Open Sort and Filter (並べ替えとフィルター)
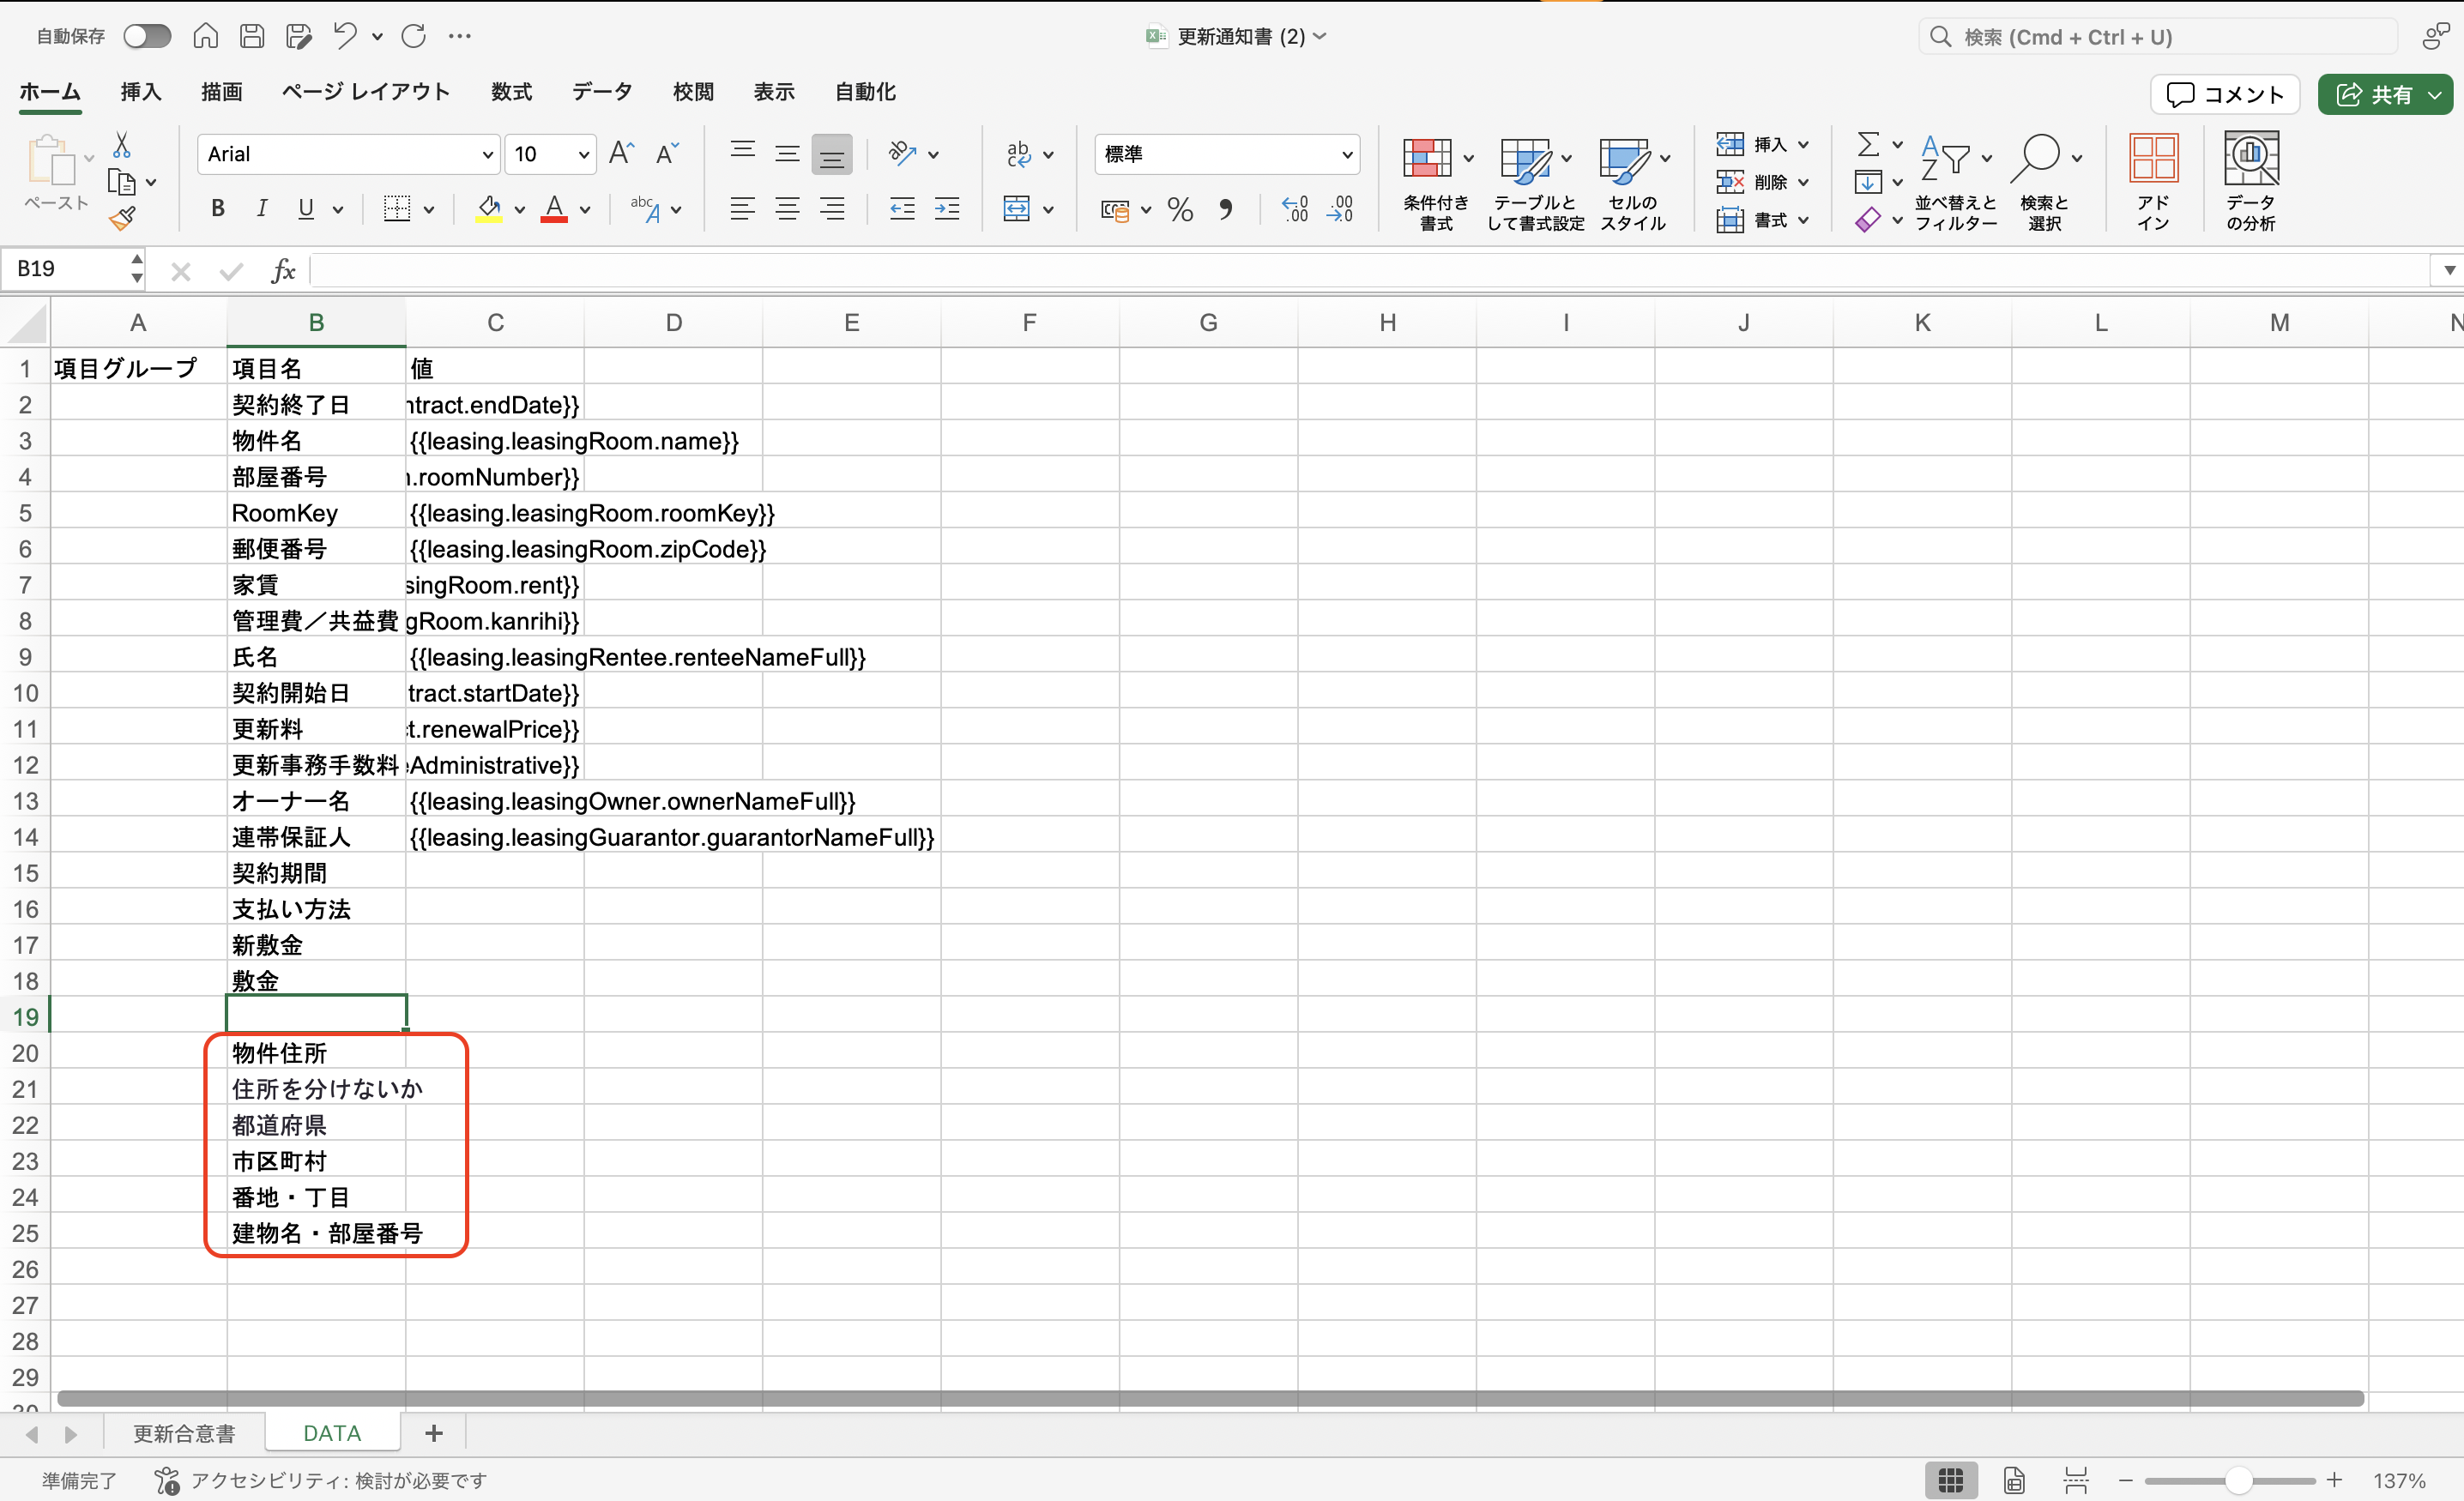Screen dimensions: 2464x1501 (1955, 184)
